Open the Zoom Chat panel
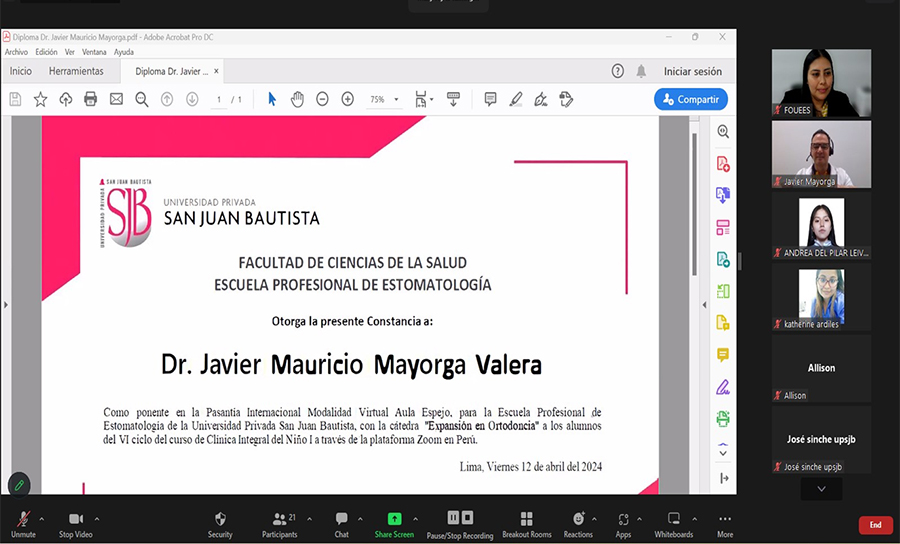The height and width of the screenshot is (544, 900). click(x=342, y=524)
